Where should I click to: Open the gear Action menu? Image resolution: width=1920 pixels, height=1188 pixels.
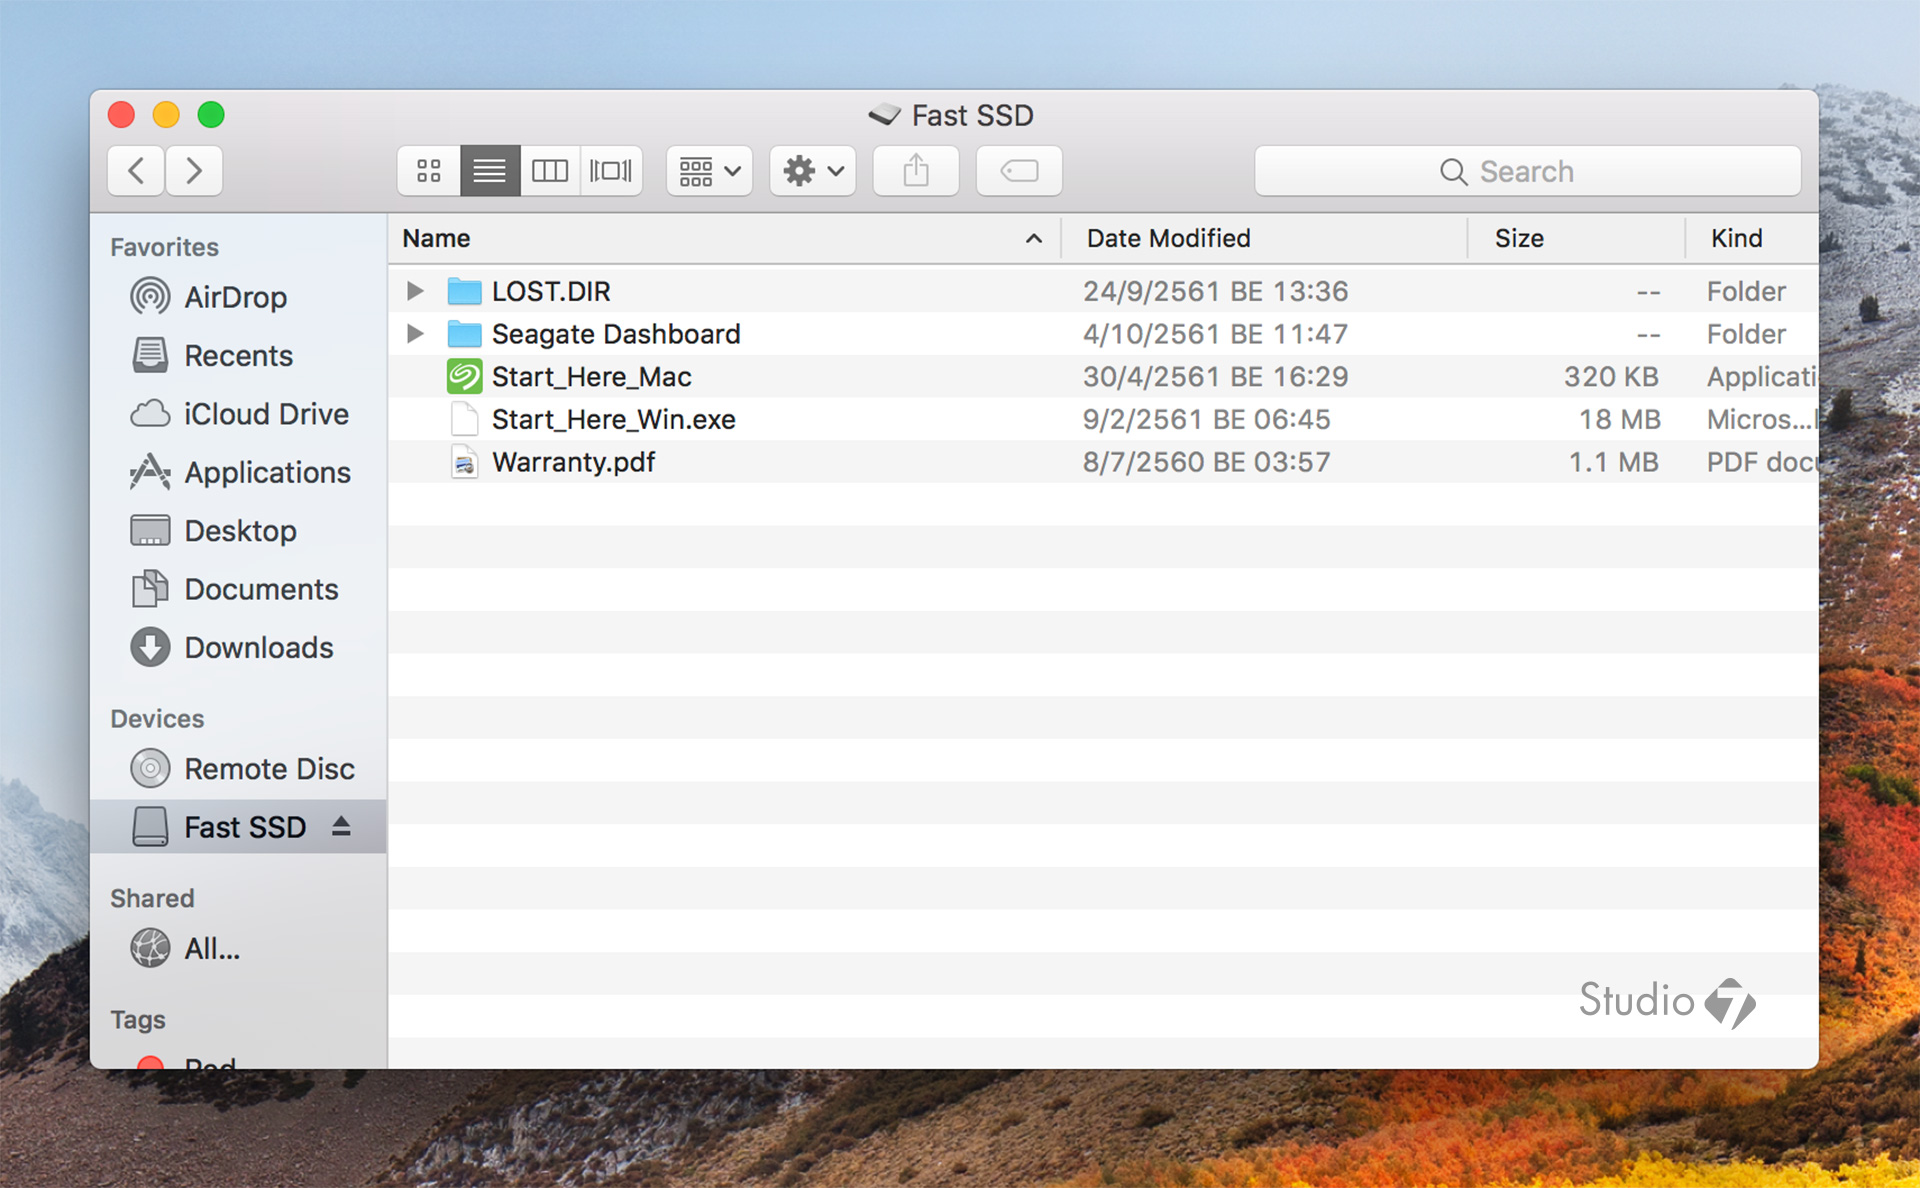coord(813,171)
